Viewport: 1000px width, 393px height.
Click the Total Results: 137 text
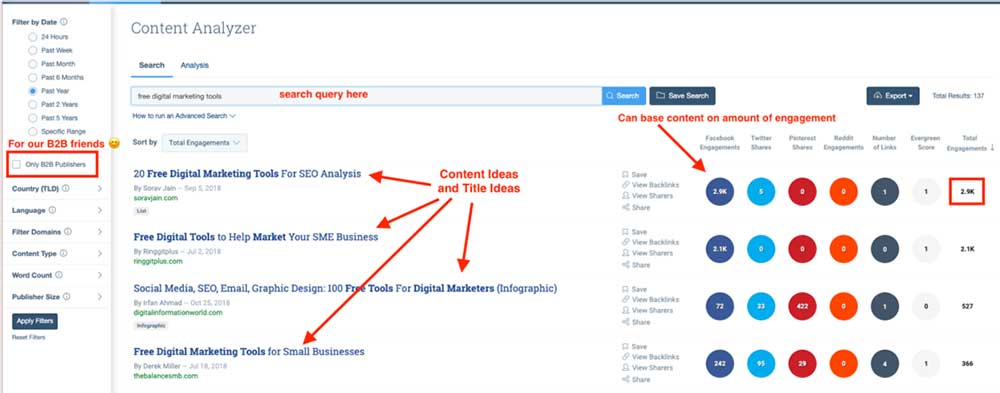click(958, 96)
